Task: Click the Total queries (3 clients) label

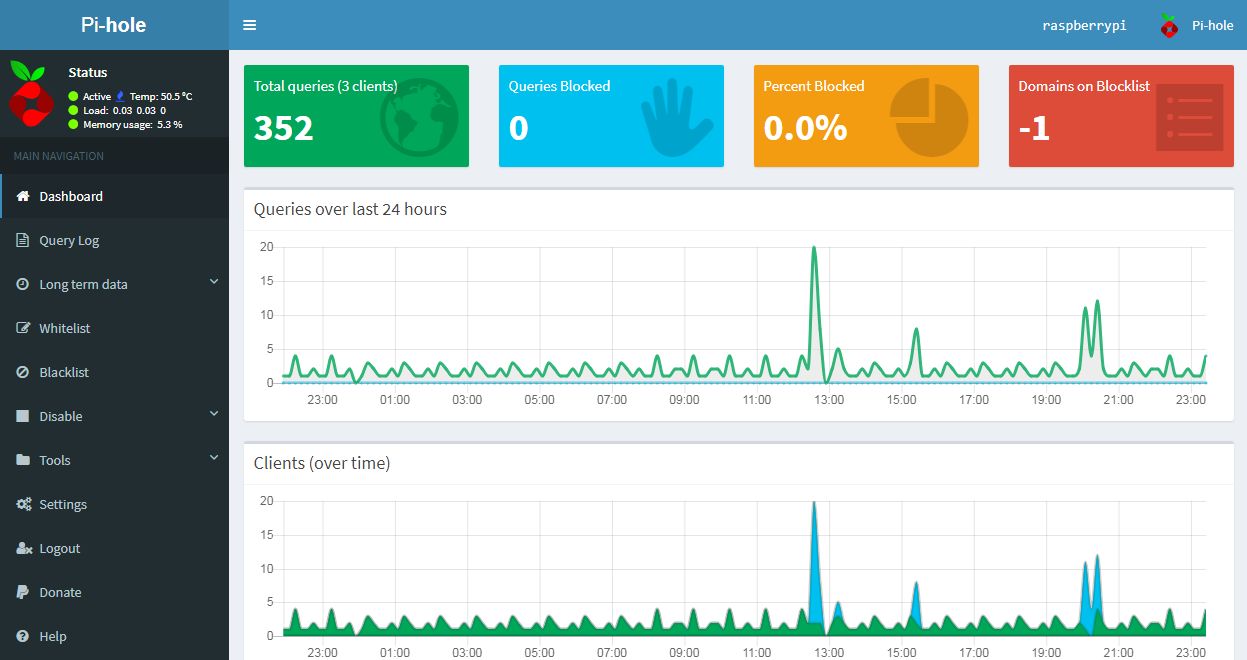Action: click(325, 86)
